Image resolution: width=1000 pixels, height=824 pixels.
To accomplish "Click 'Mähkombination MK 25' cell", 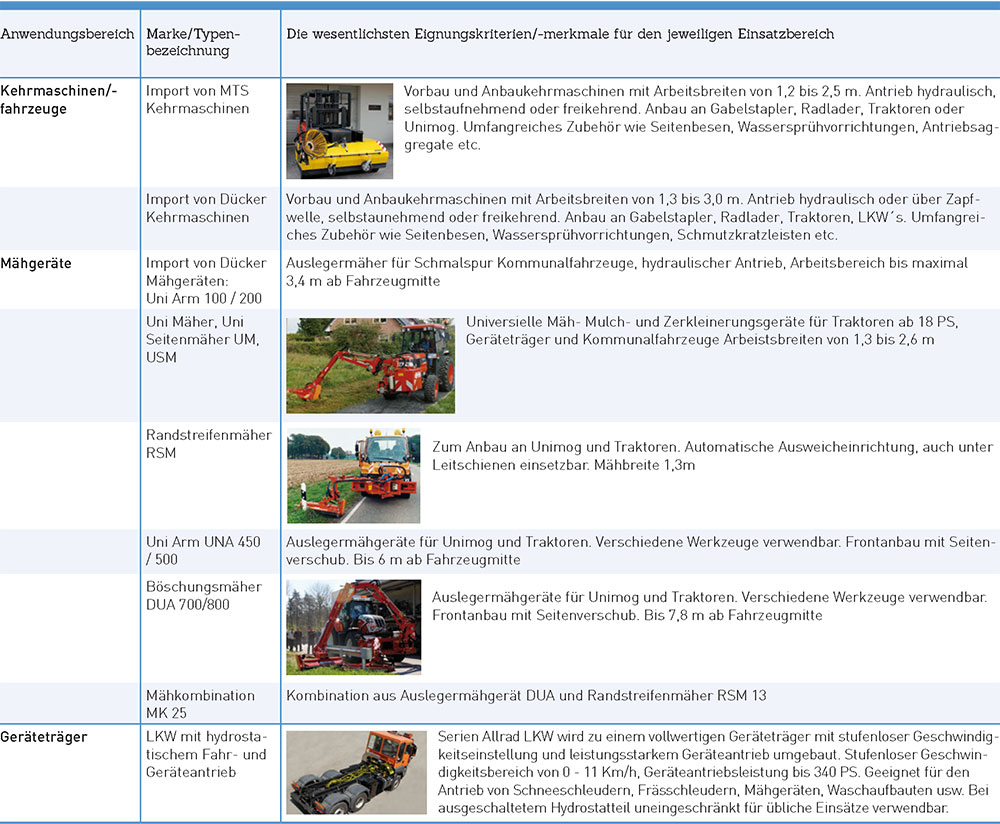I will (200, 704).
